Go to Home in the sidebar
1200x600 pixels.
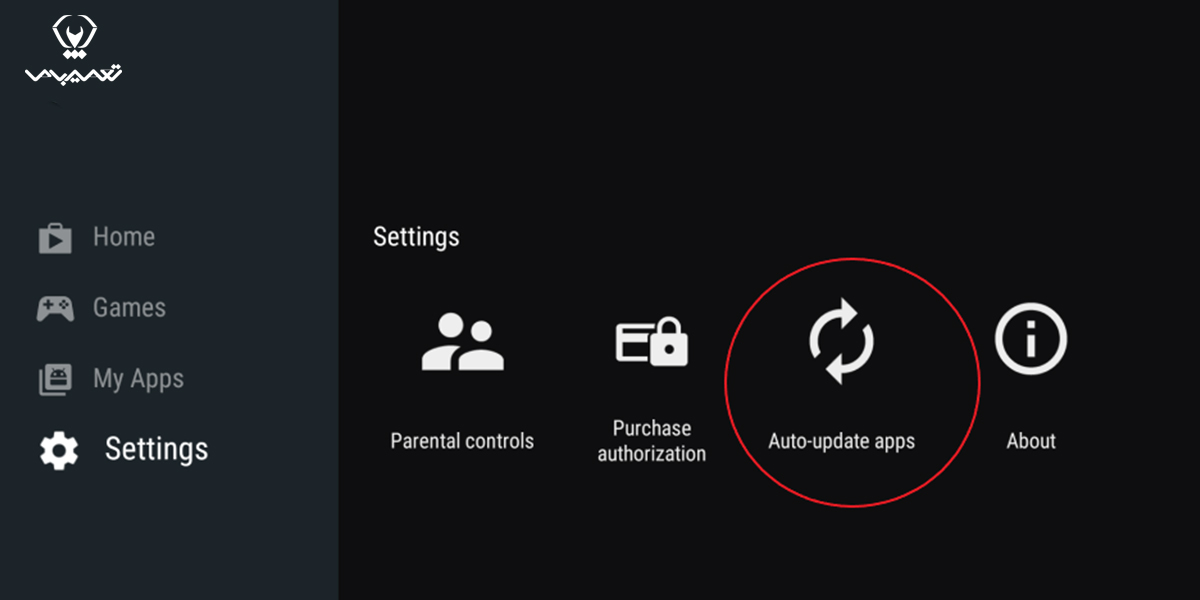click(124, 237)
